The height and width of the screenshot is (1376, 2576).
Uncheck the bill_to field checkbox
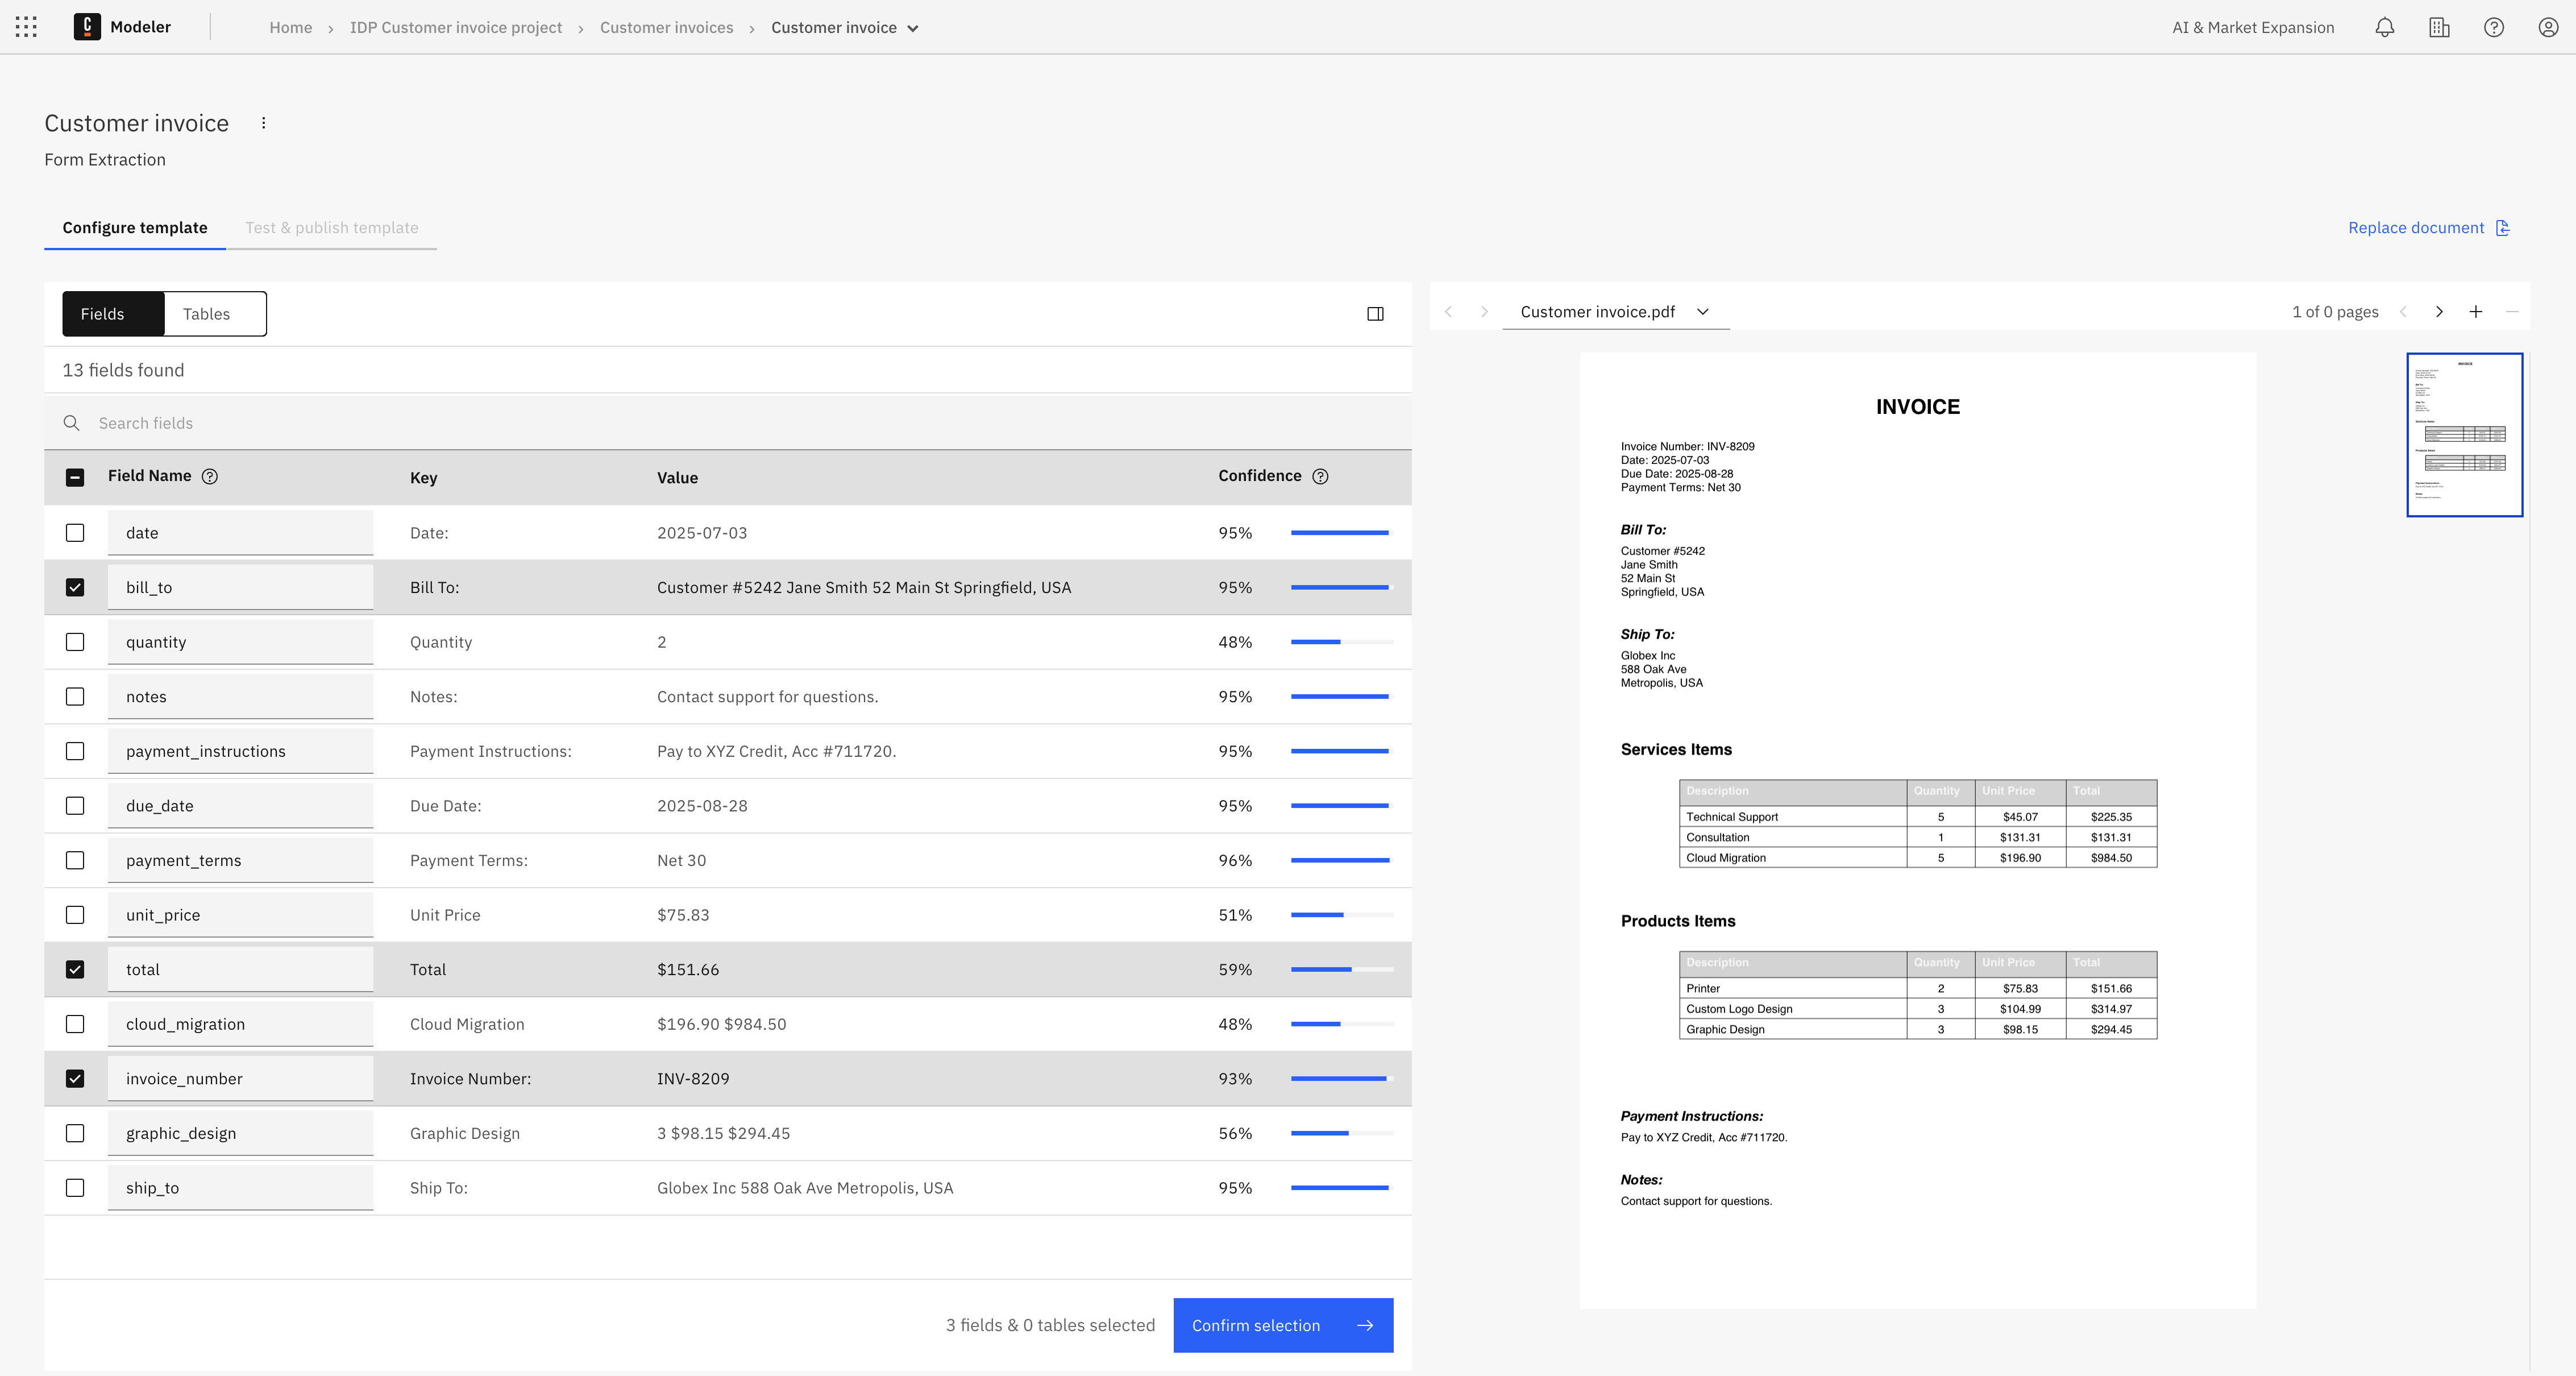tap(75, 587)
